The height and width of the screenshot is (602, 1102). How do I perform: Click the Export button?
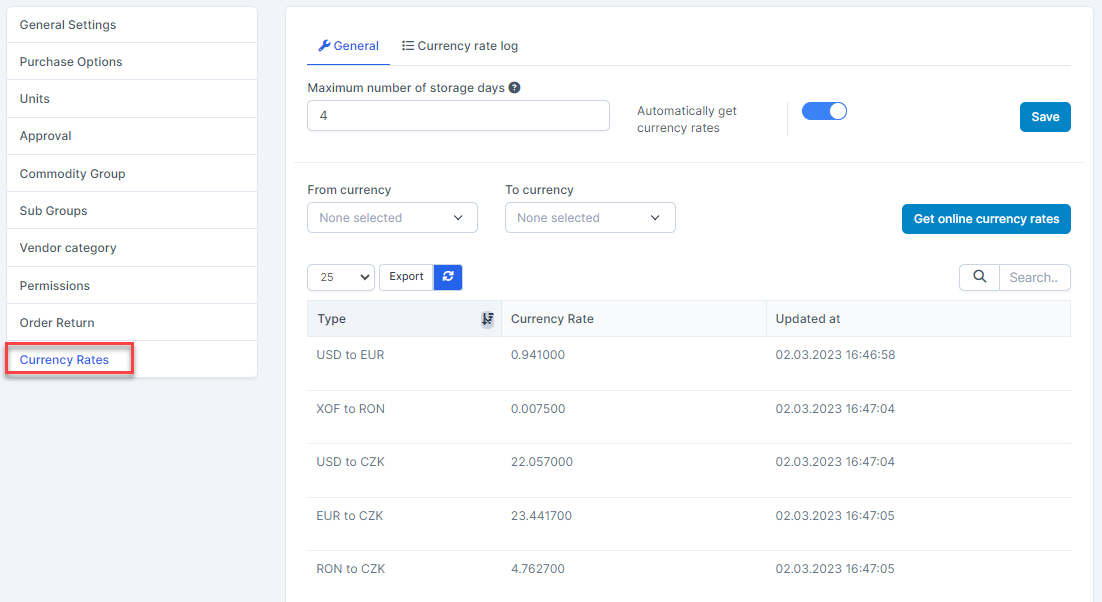tap(406, 277)
